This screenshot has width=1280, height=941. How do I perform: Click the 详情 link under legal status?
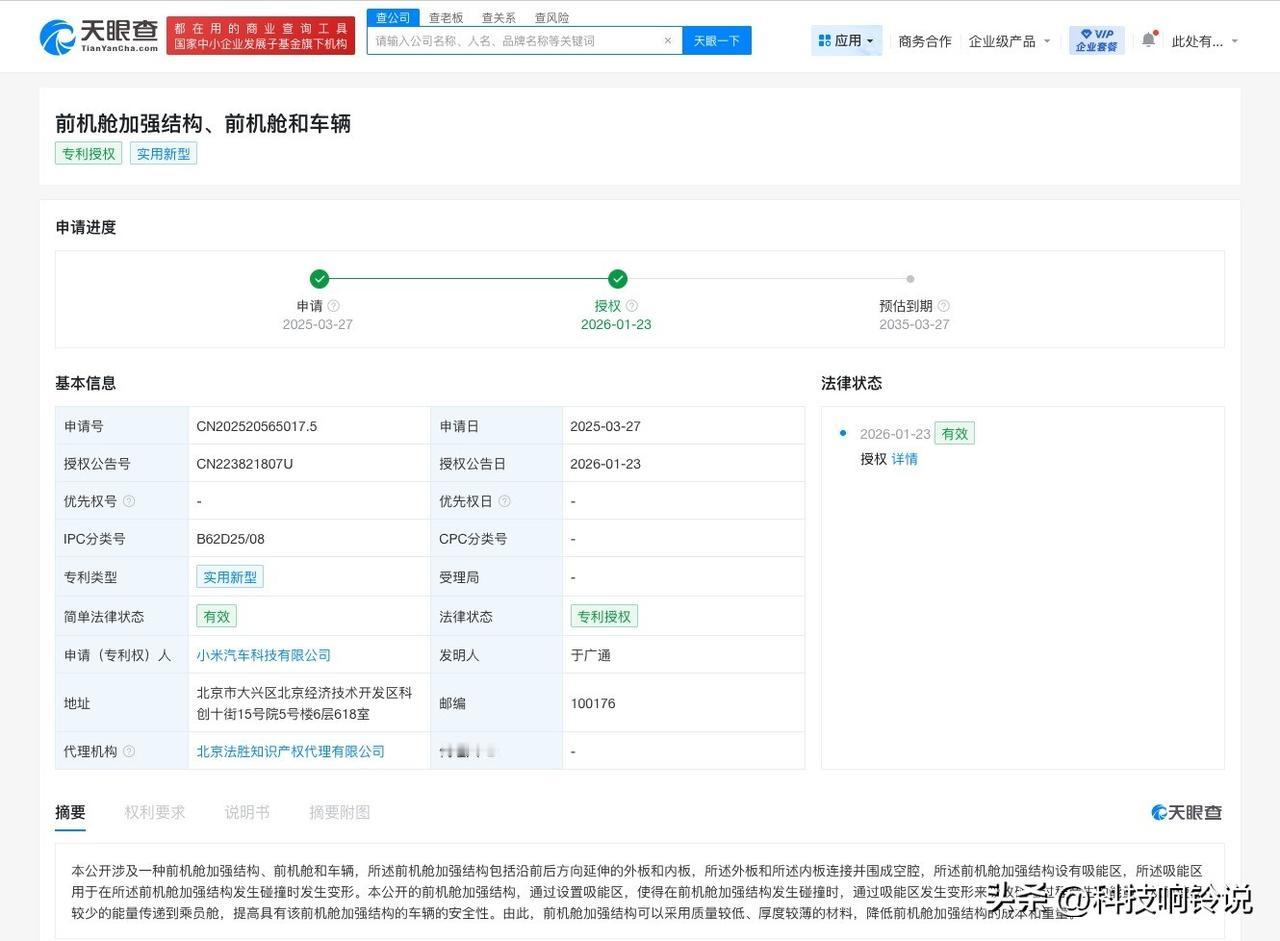903,458
